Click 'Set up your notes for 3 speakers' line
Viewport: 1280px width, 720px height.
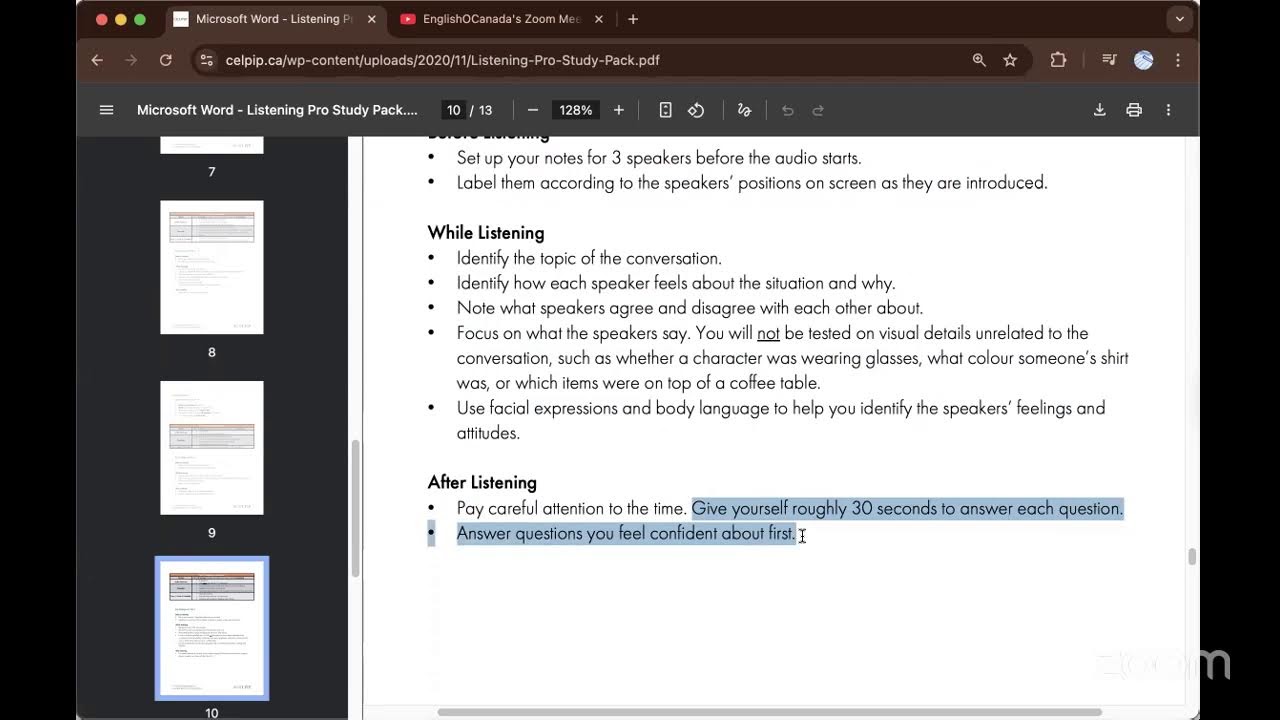pos(659,158)
